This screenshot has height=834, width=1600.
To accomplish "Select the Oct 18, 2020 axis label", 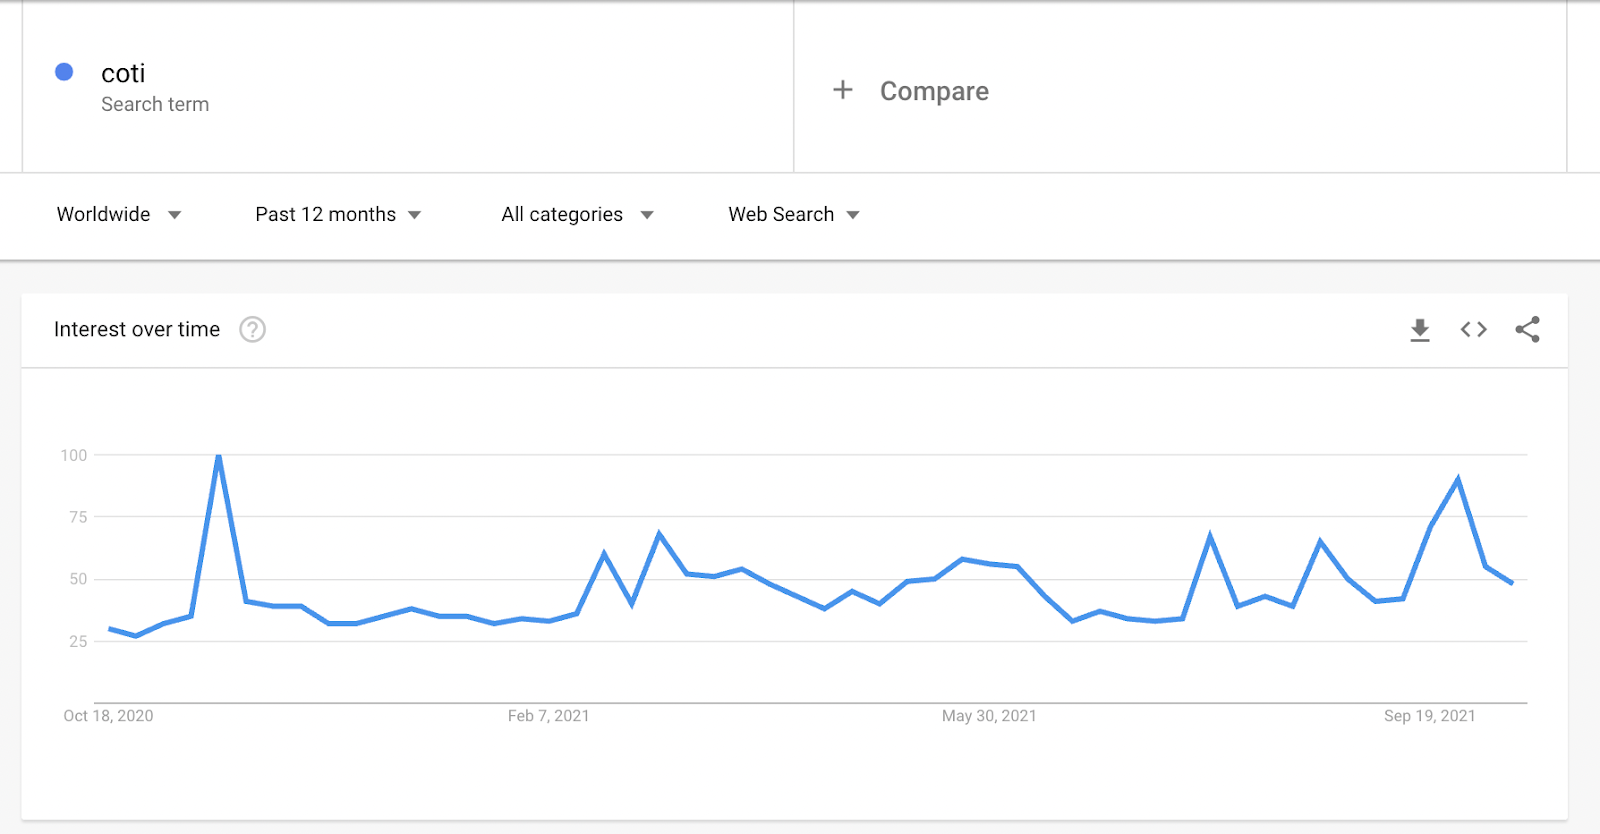I will [x=108, y=716].
